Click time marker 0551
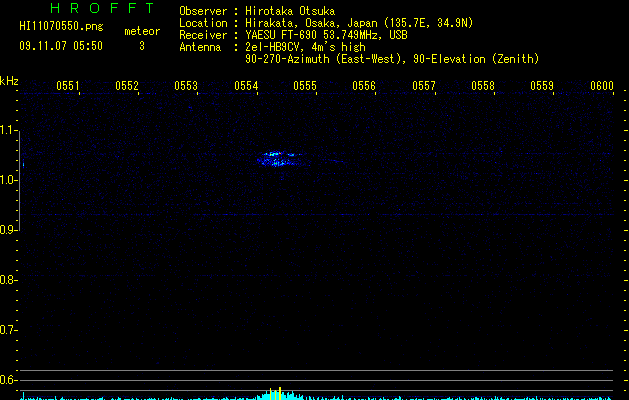Image resolution: width=629 pixels, height=400 pixels. (x=68, y=86)
